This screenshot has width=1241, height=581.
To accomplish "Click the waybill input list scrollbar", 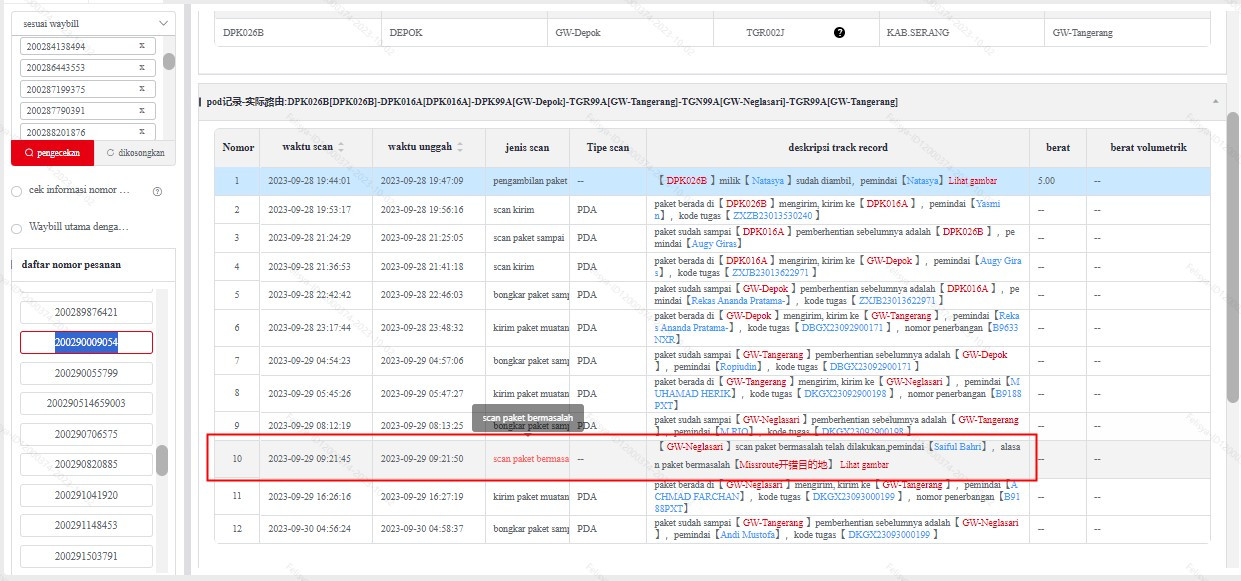I will pyautogui.click(x=169, y=61).
